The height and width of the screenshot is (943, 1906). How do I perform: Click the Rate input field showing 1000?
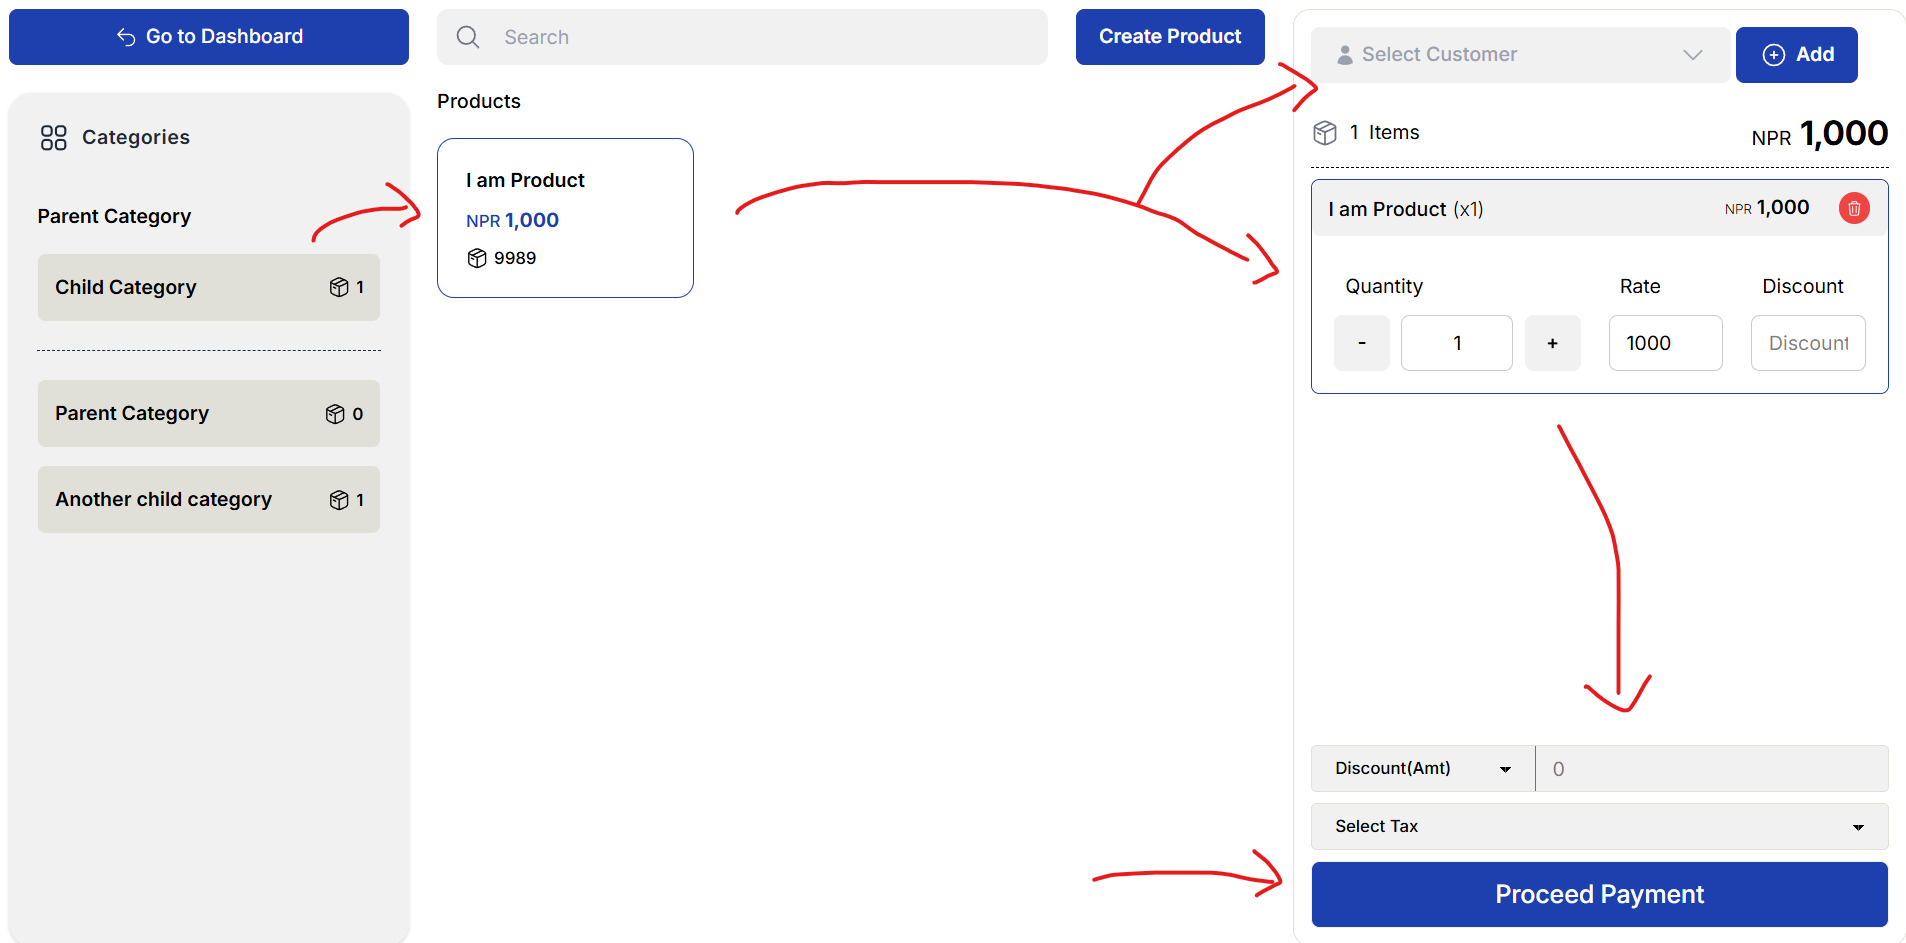tap(1664, 343)
